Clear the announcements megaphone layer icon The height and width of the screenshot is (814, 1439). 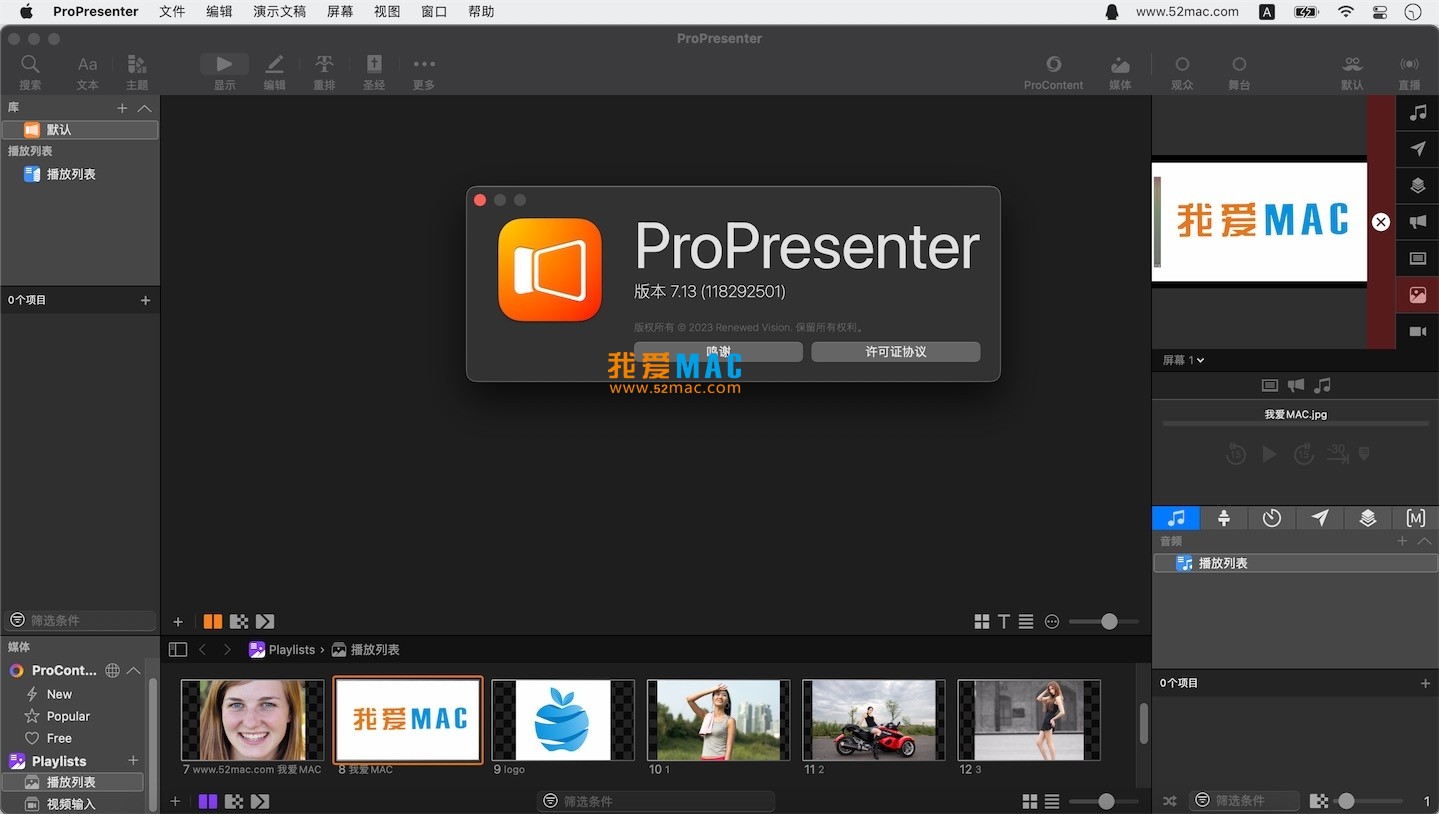click(x=1418, y=222)
